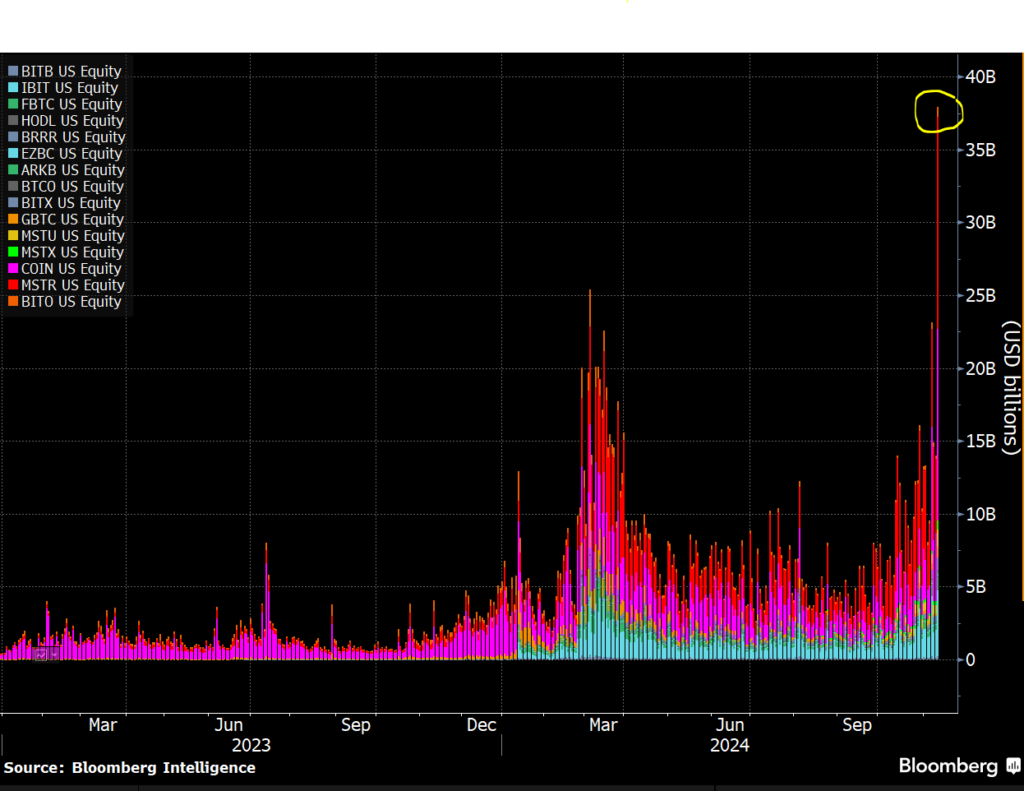Click the Bloomberg logo text
1024x791 pixels.
(948, 766)
